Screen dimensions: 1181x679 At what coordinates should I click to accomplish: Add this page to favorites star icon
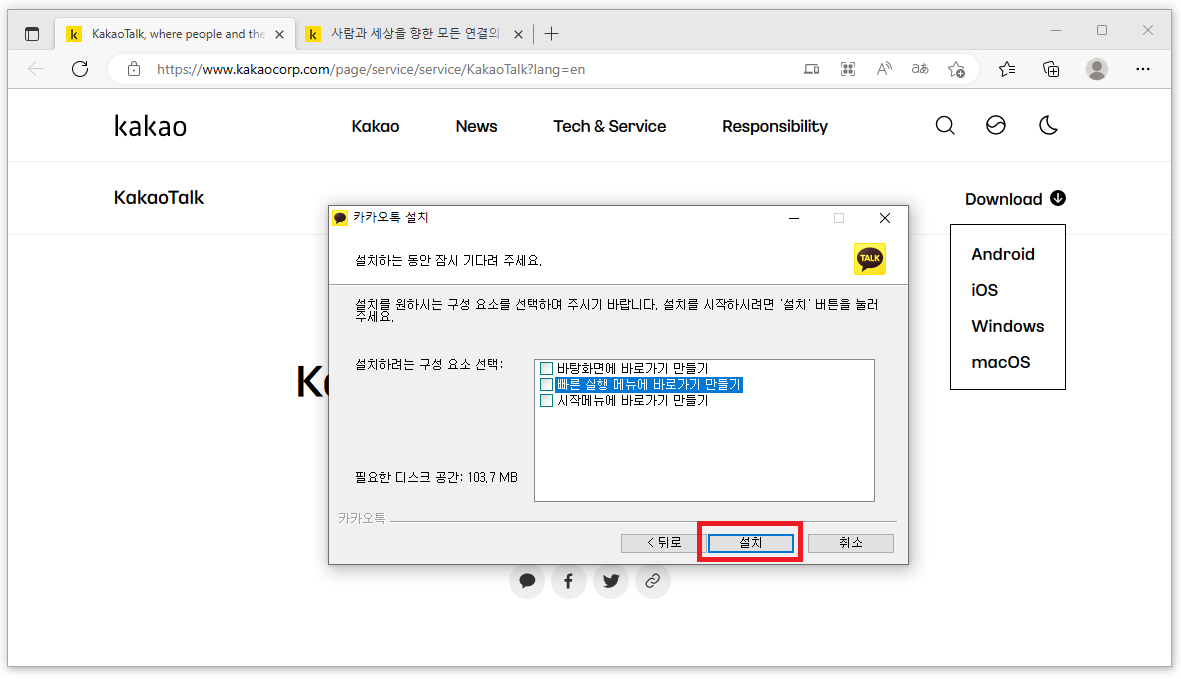coord(957,69)
